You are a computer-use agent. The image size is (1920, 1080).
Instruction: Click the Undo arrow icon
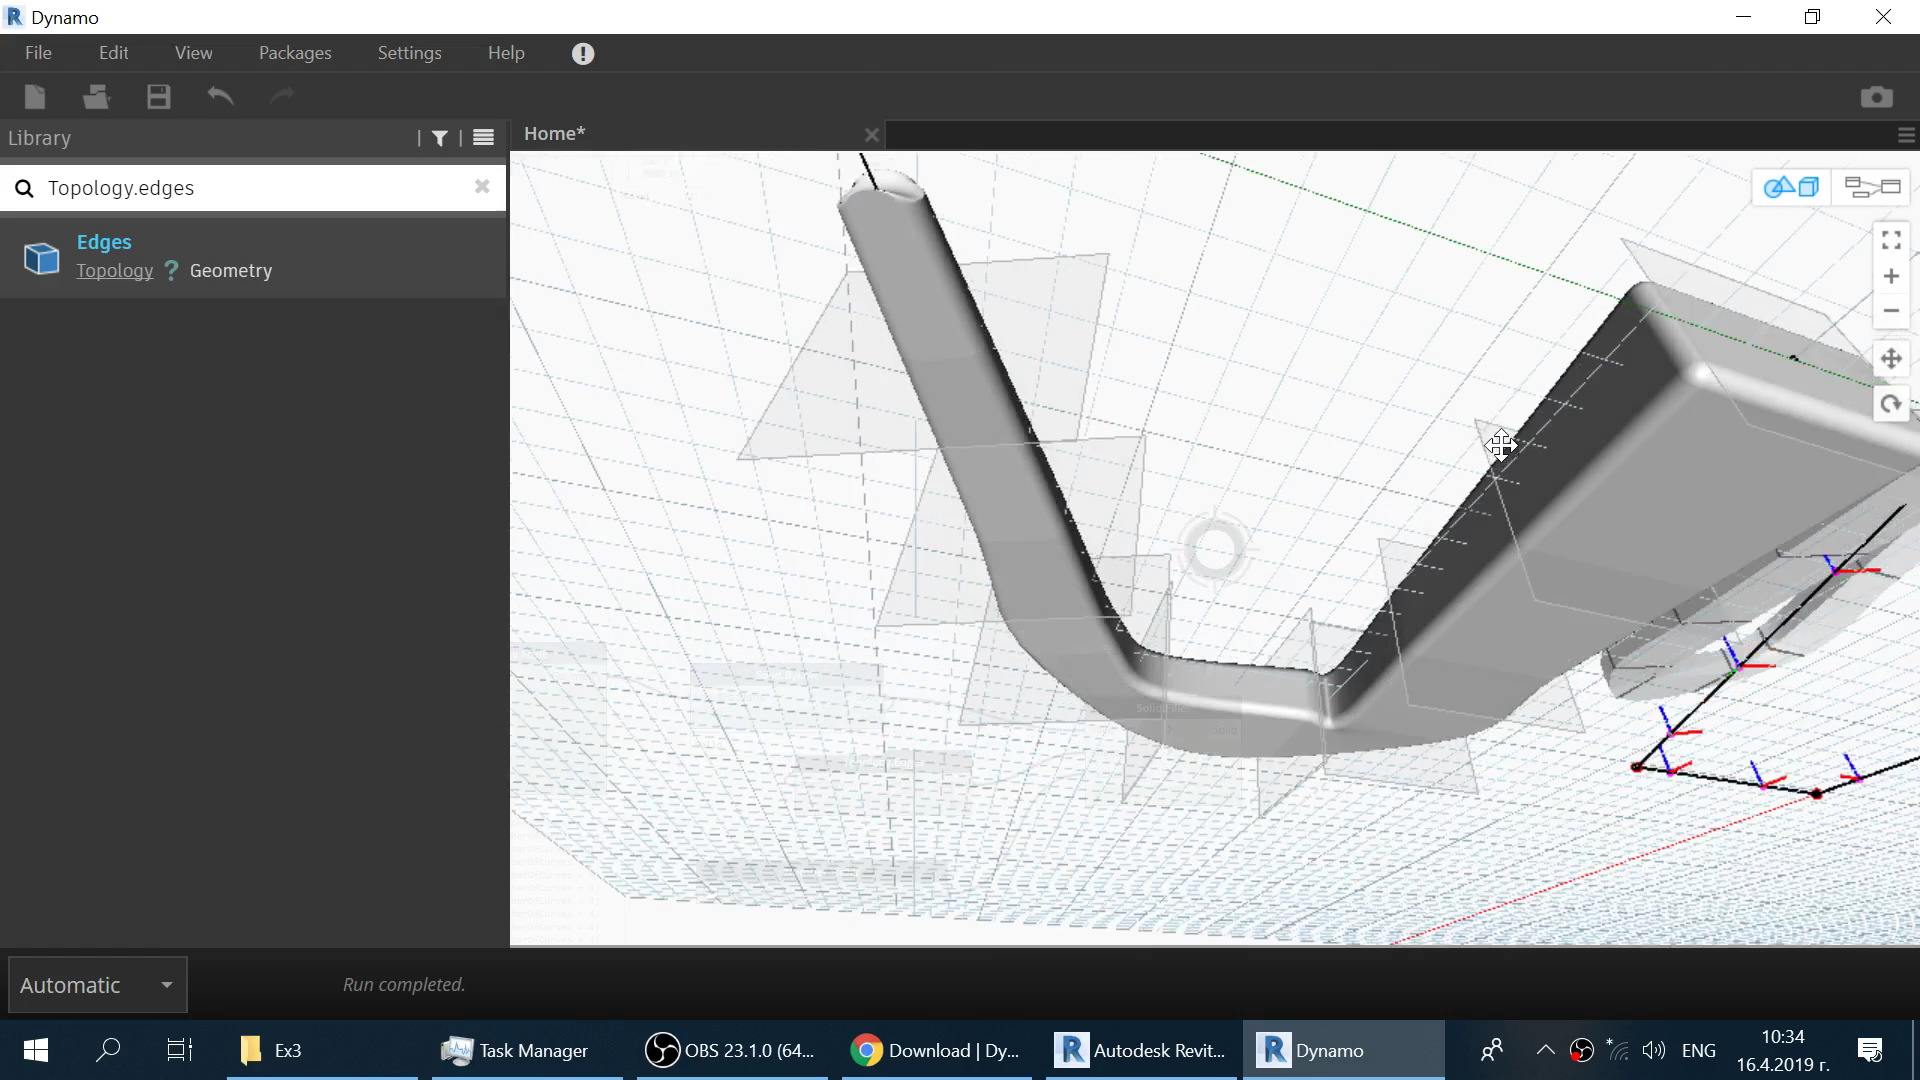tap(220, 96)
